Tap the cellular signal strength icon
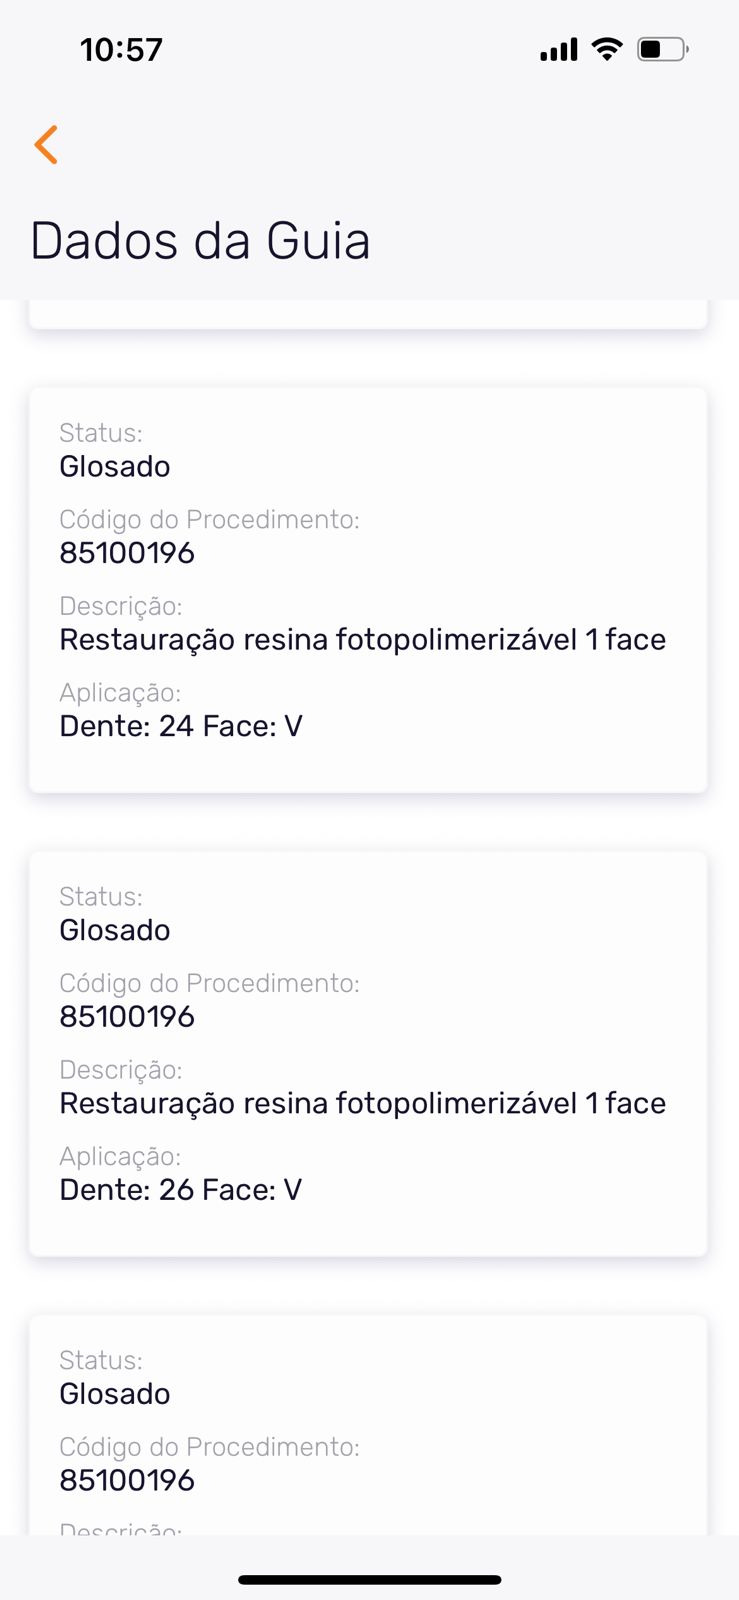This screenshot has height=1600, width=739. (x=558, y=49)
